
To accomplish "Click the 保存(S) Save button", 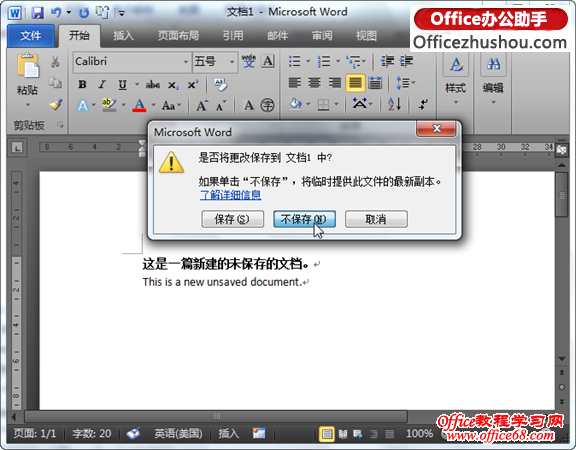I will (233, 219).
